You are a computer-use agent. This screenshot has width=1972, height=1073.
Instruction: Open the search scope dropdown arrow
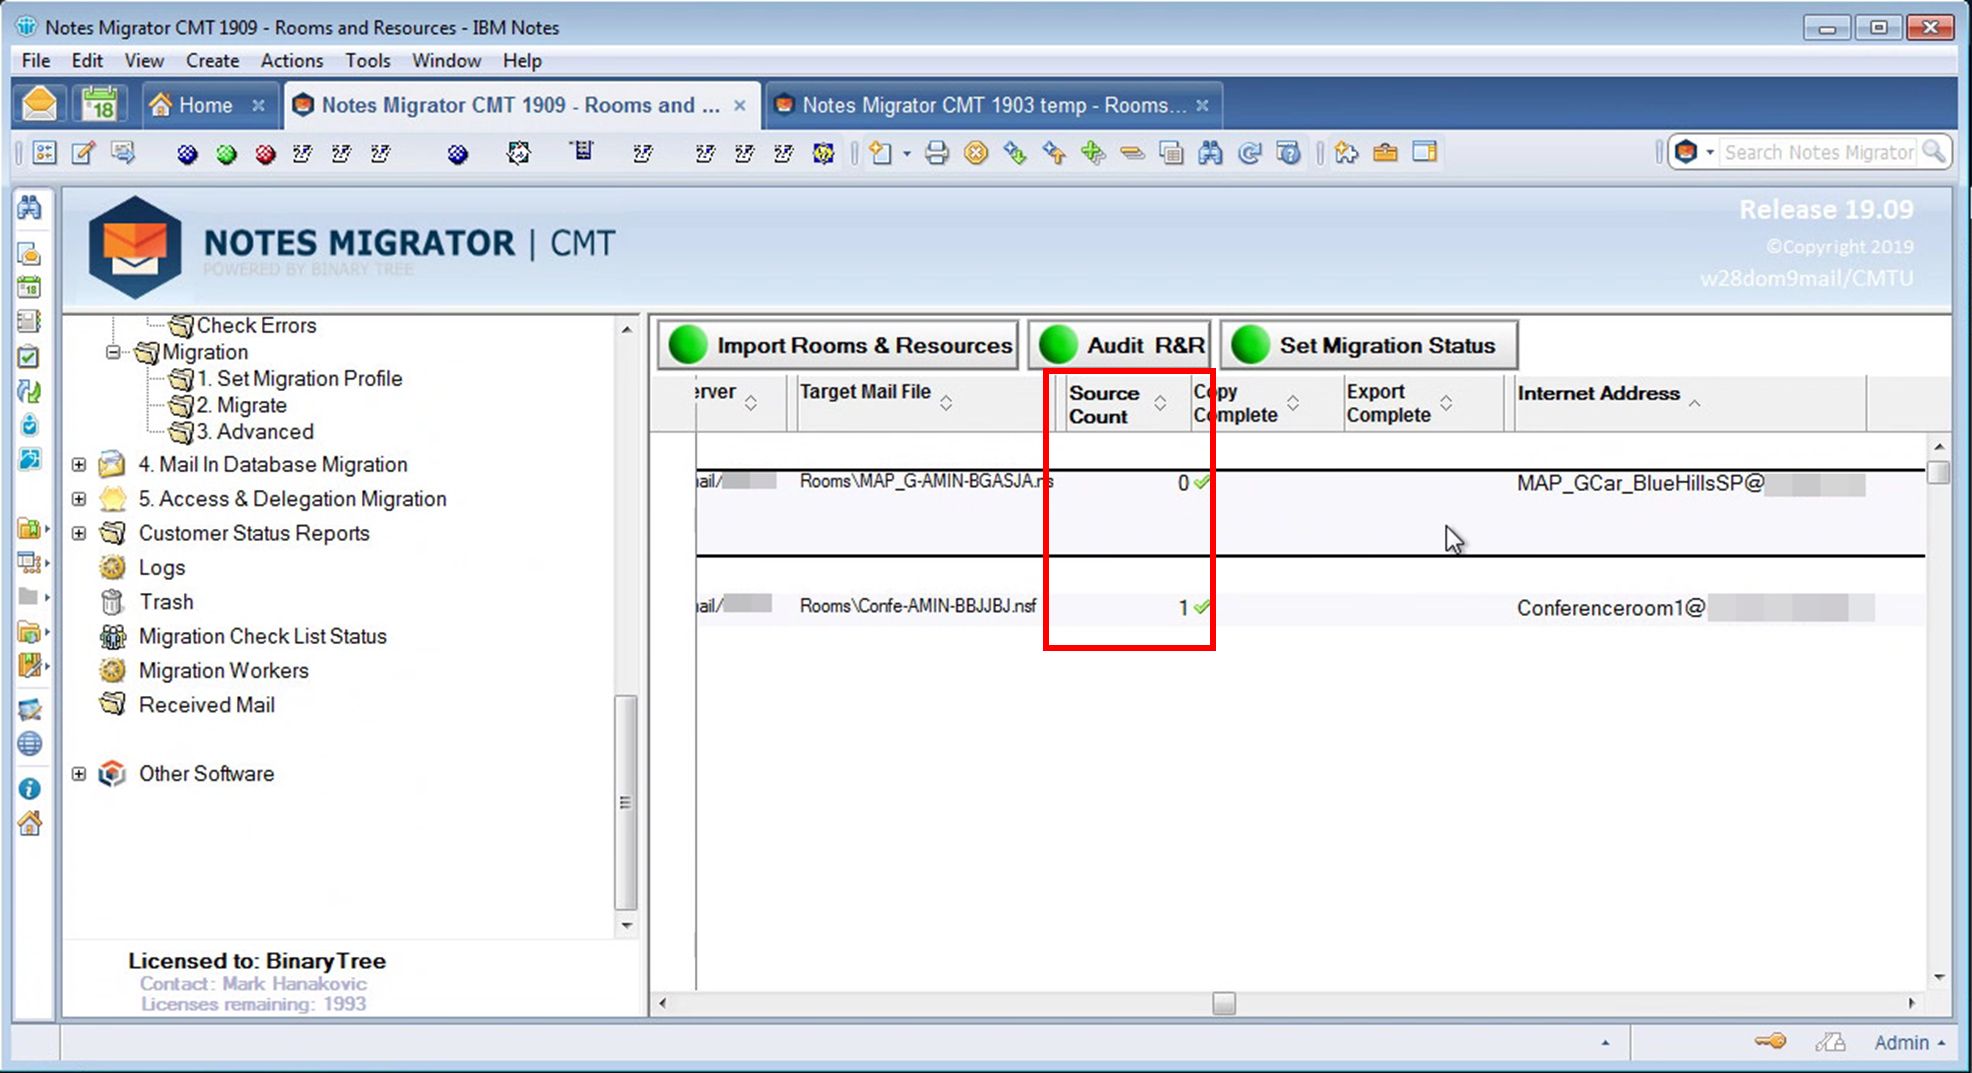[x=1710, y=153]
